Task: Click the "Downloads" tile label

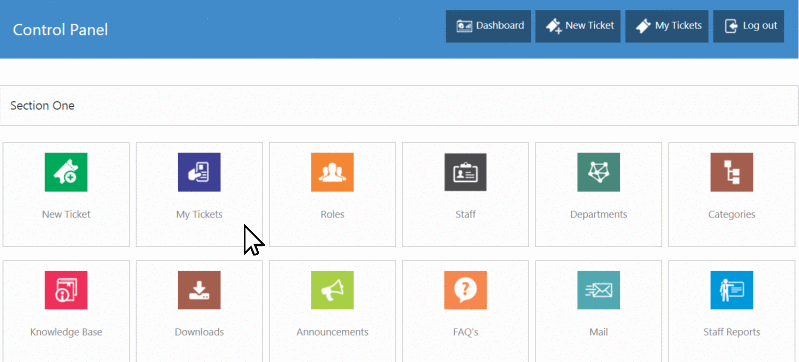Action: pos(199,332)
